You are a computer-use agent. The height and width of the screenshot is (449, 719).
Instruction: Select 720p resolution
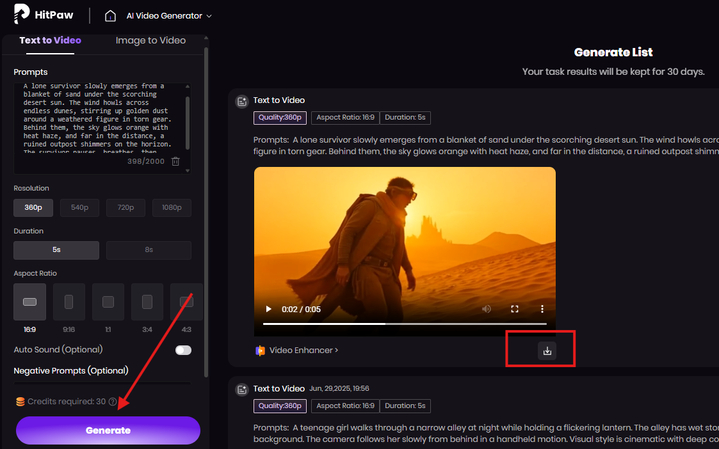(x=126, y=208)
